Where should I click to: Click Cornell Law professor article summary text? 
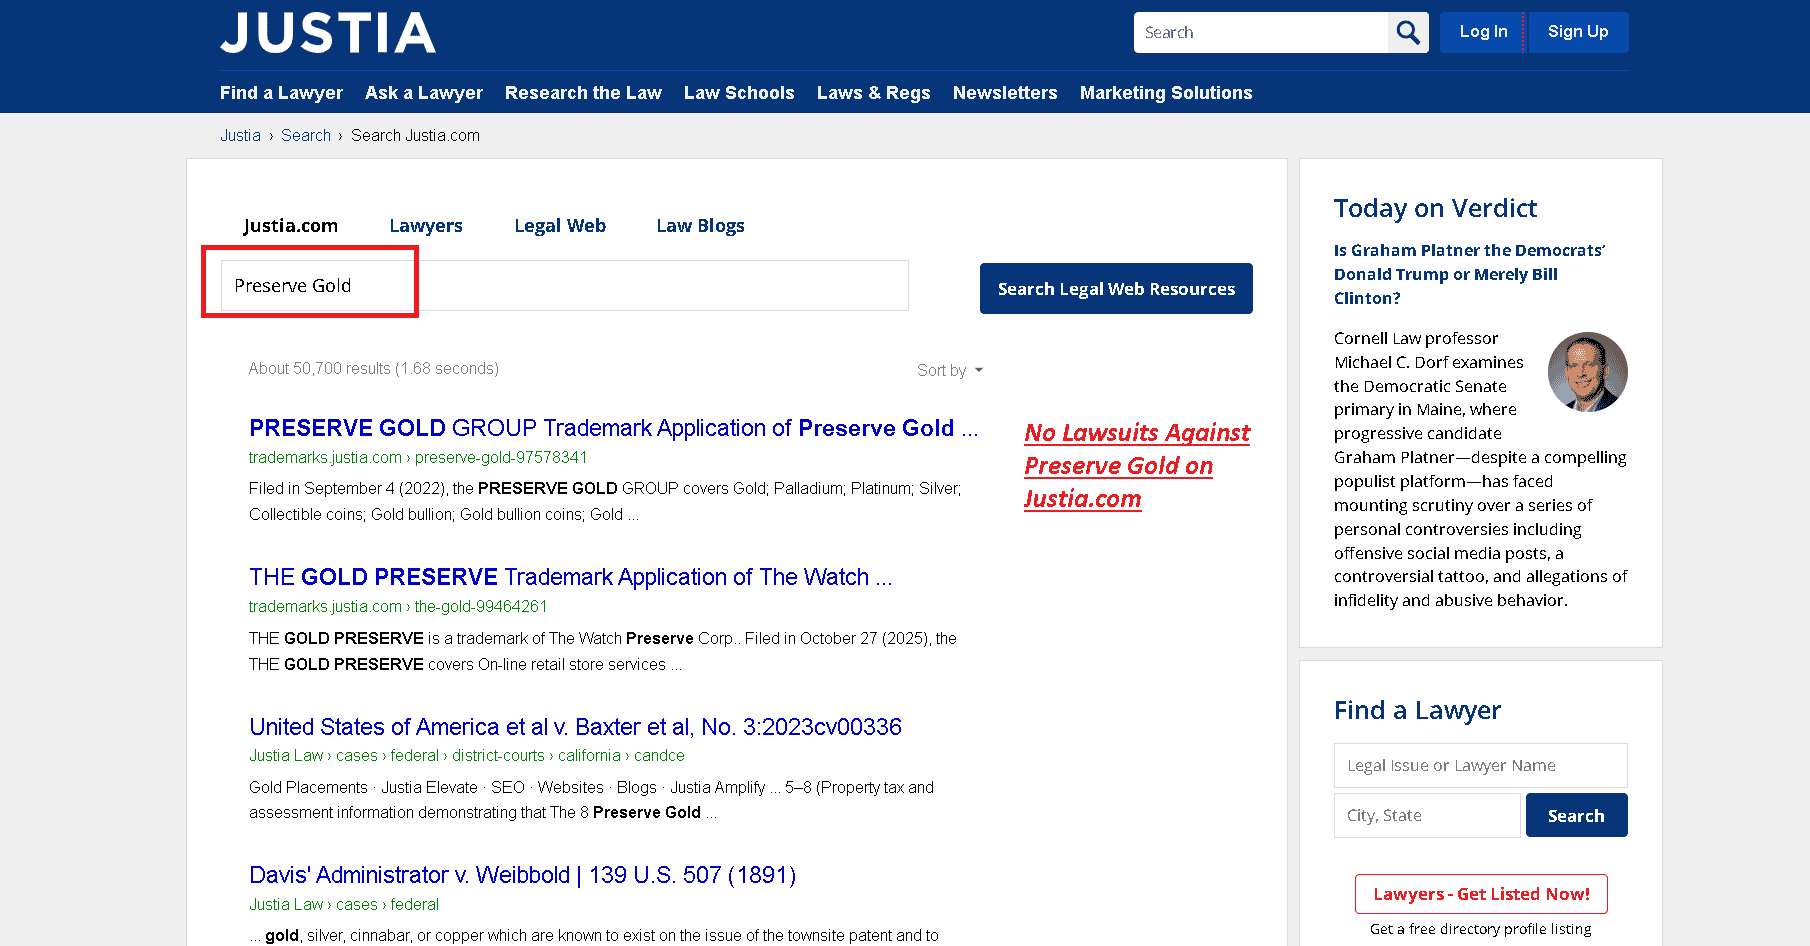point(1480,469)
